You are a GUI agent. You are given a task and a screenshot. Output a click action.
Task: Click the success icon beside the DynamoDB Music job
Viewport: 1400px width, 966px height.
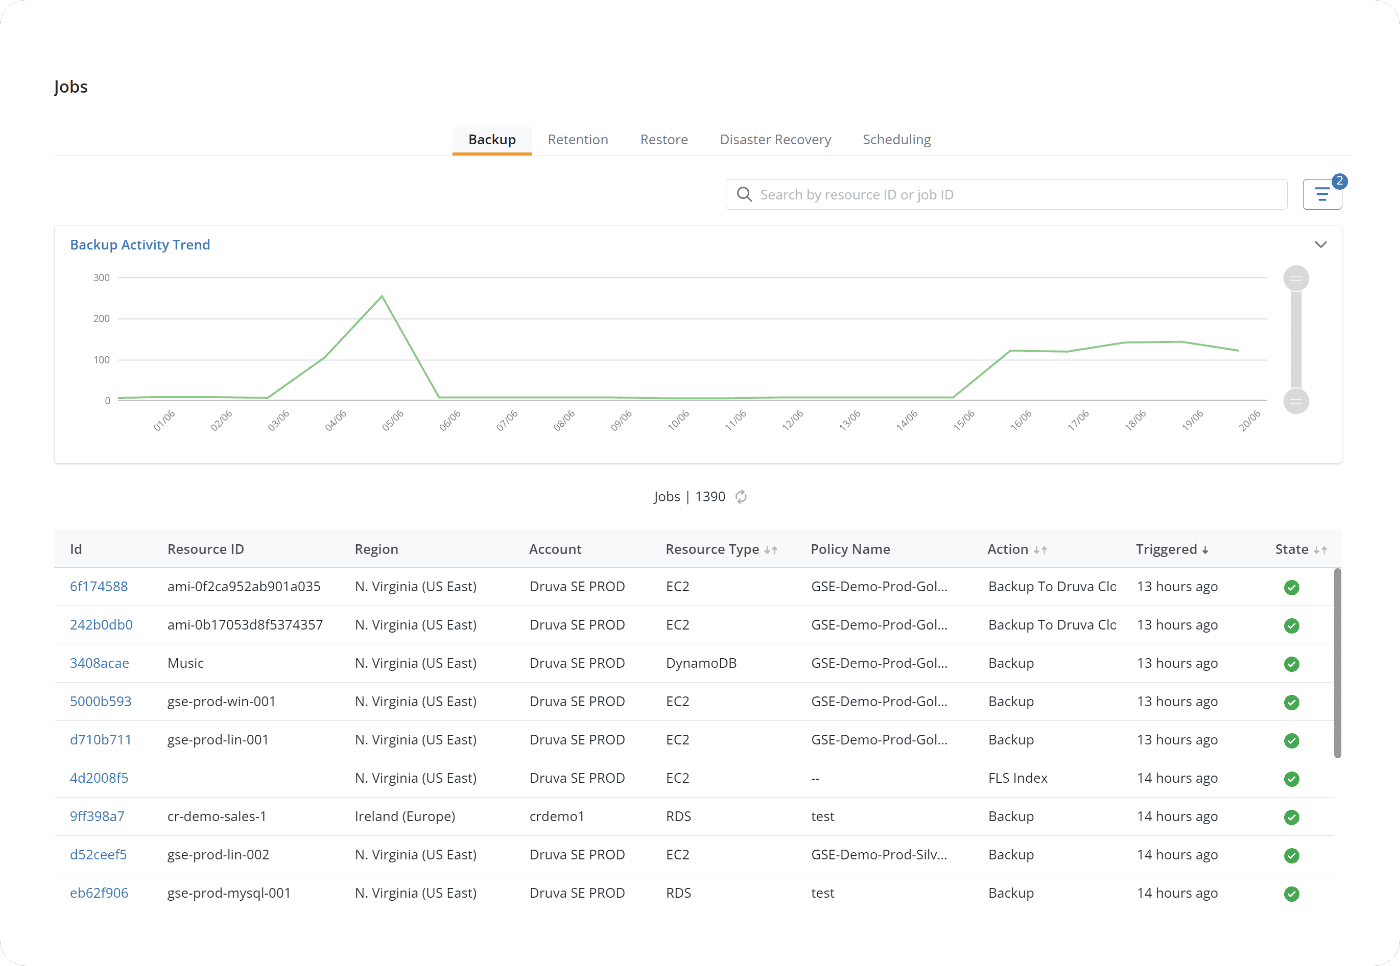[1291, 663]
